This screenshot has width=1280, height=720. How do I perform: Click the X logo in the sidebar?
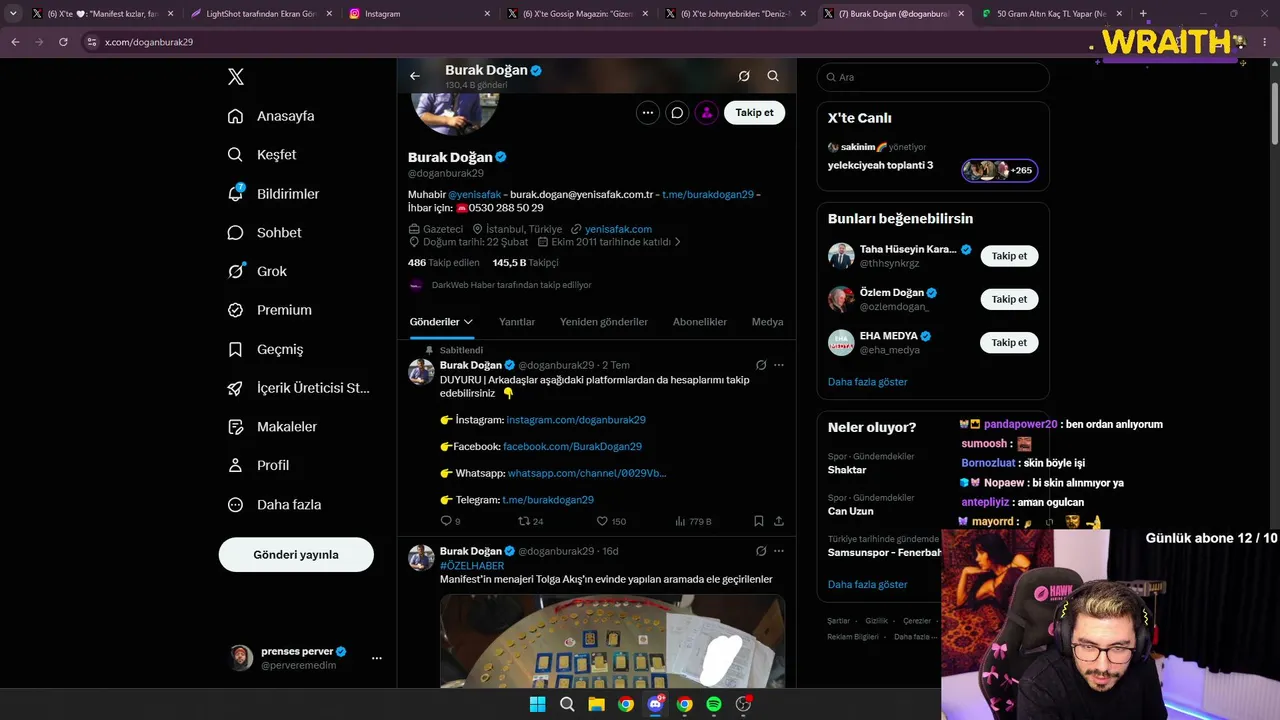236,77
